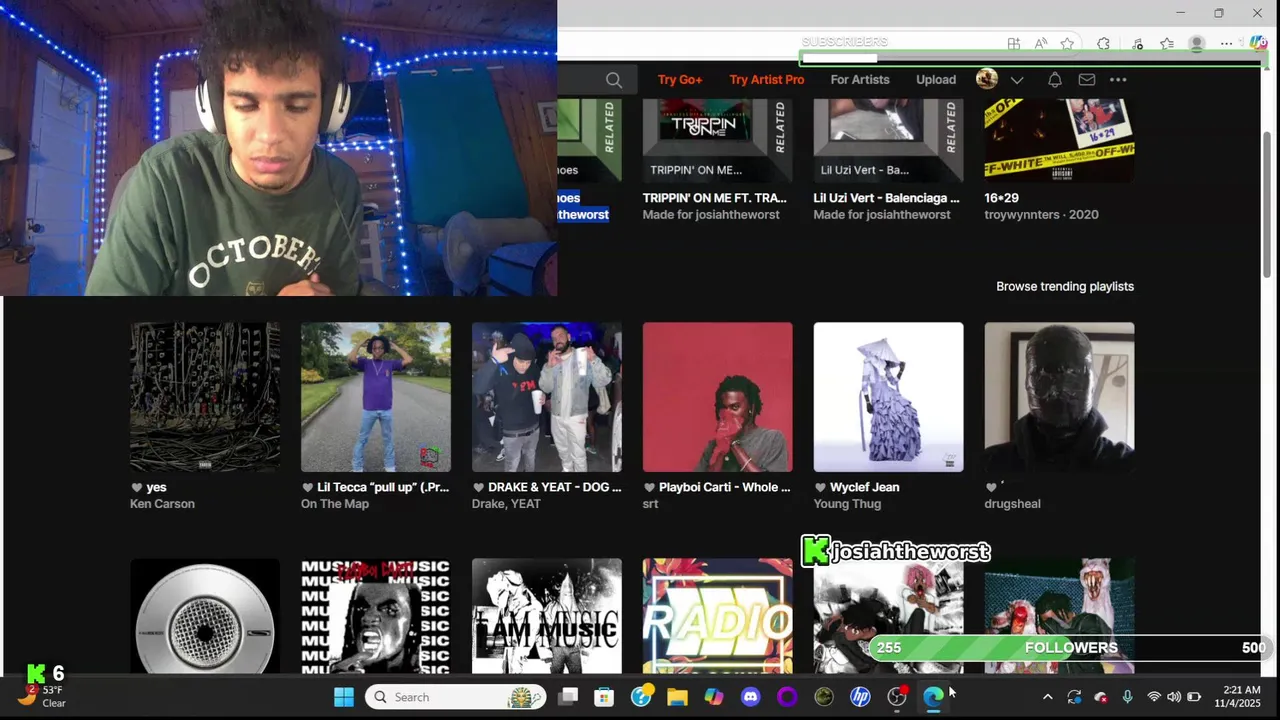The image size is (1280, 720).
Task: Click the Ken Carson artist name
Action: (162, 504)
